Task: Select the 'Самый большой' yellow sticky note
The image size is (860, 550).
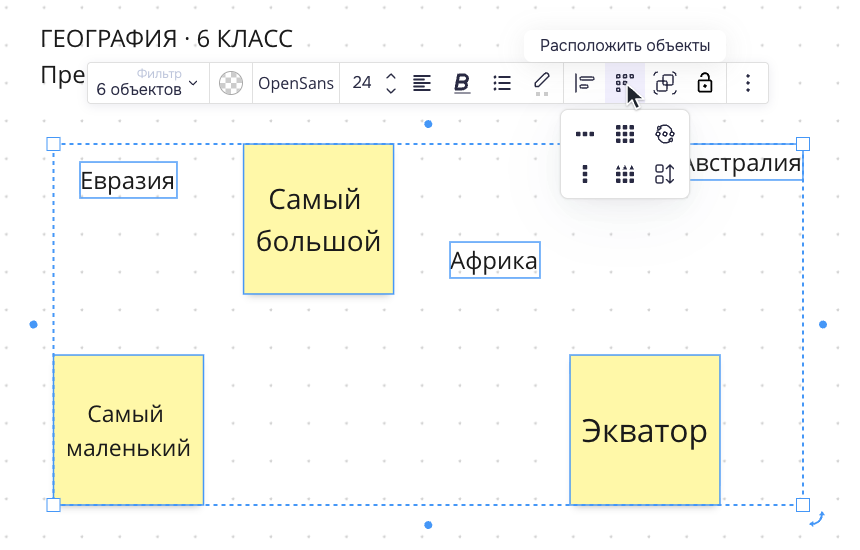Action: (319, 219)
